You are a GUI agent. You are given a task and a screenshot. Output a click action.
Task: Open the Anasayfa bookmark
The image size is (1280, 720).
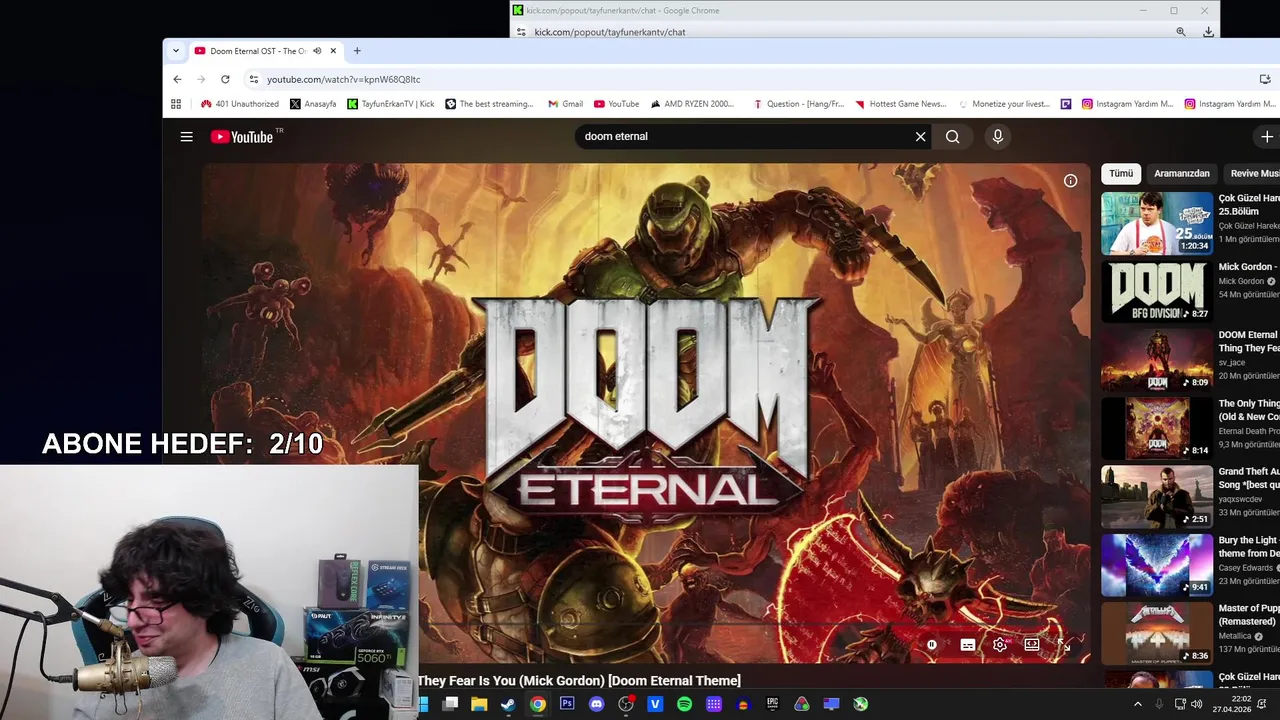(x=313, y=104)
